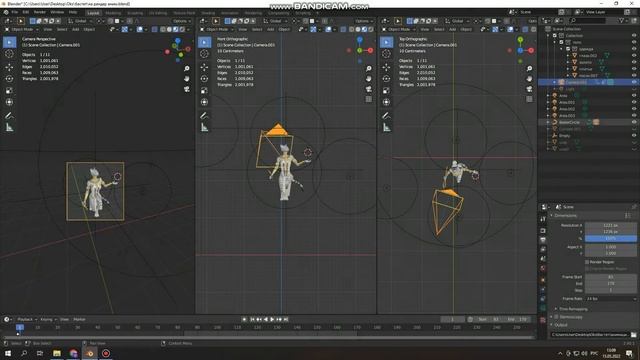Toggle visibility of Area.001 light
This screenshot has width=640, height=360.
point(634,102)
